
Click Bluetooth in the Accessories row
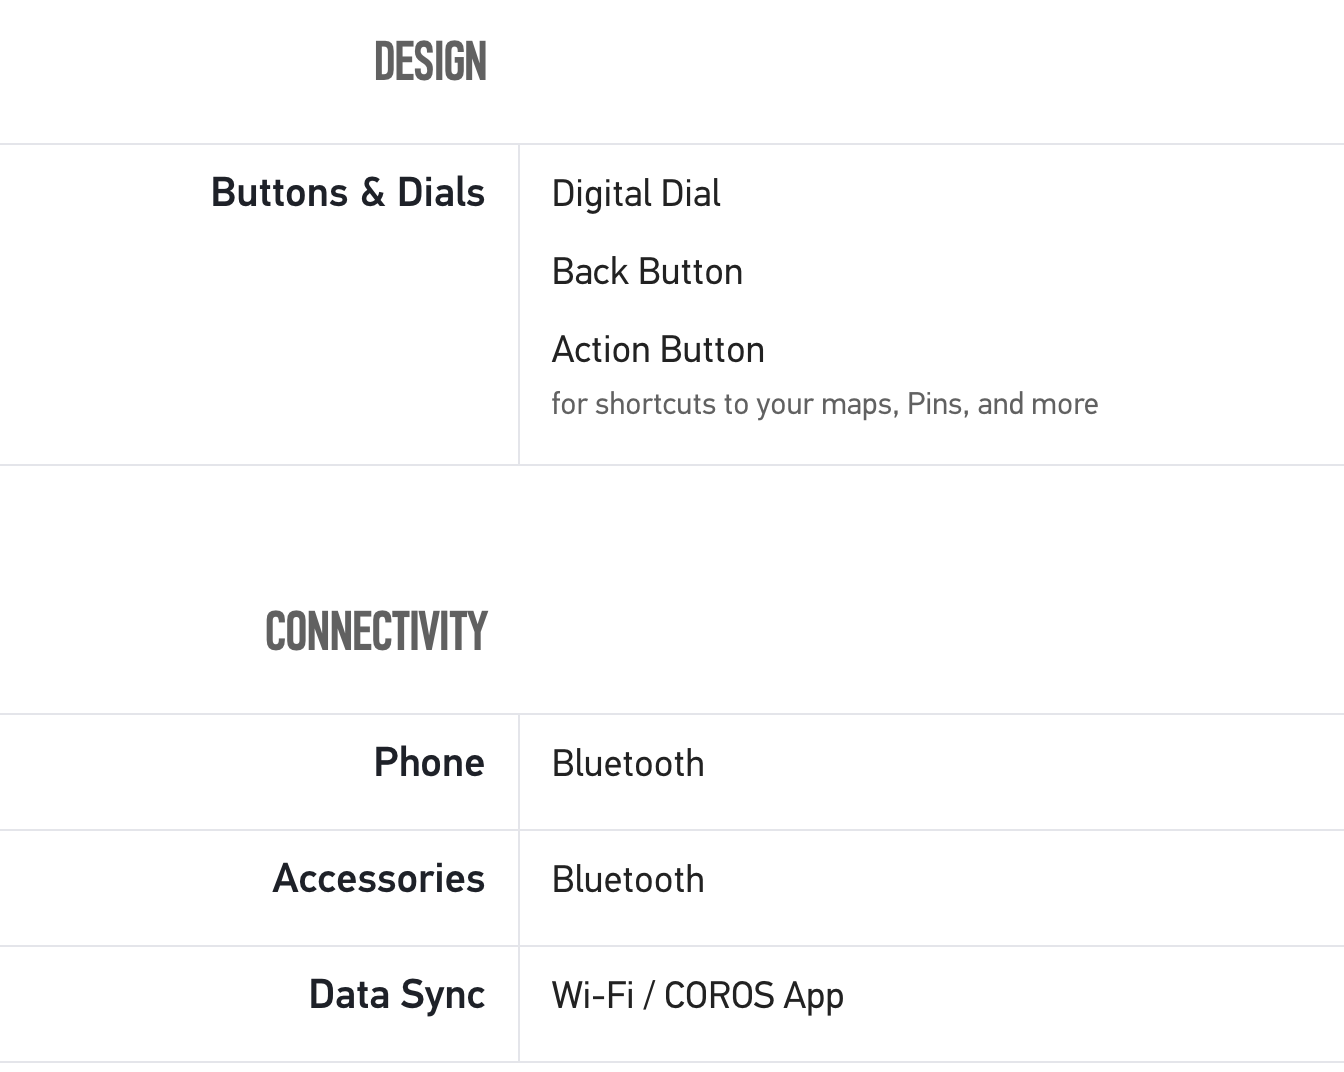click(628, 880)
